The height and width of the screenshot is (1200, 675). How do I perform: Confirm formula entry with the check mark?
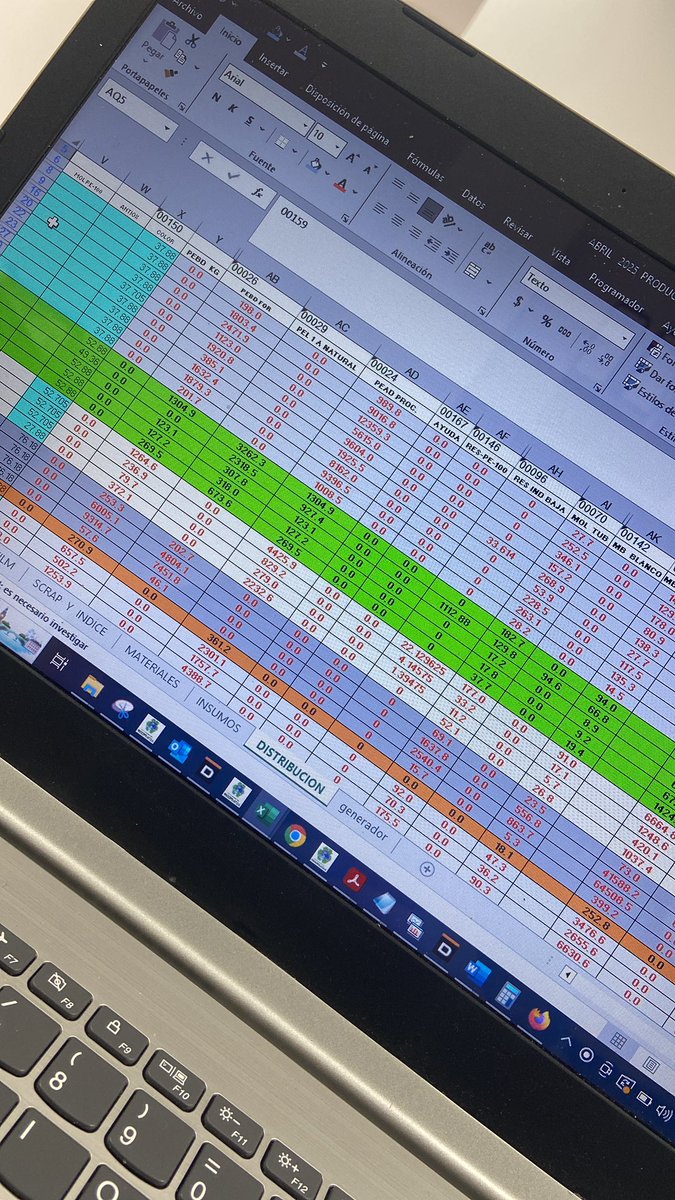(x=234, y=175)
